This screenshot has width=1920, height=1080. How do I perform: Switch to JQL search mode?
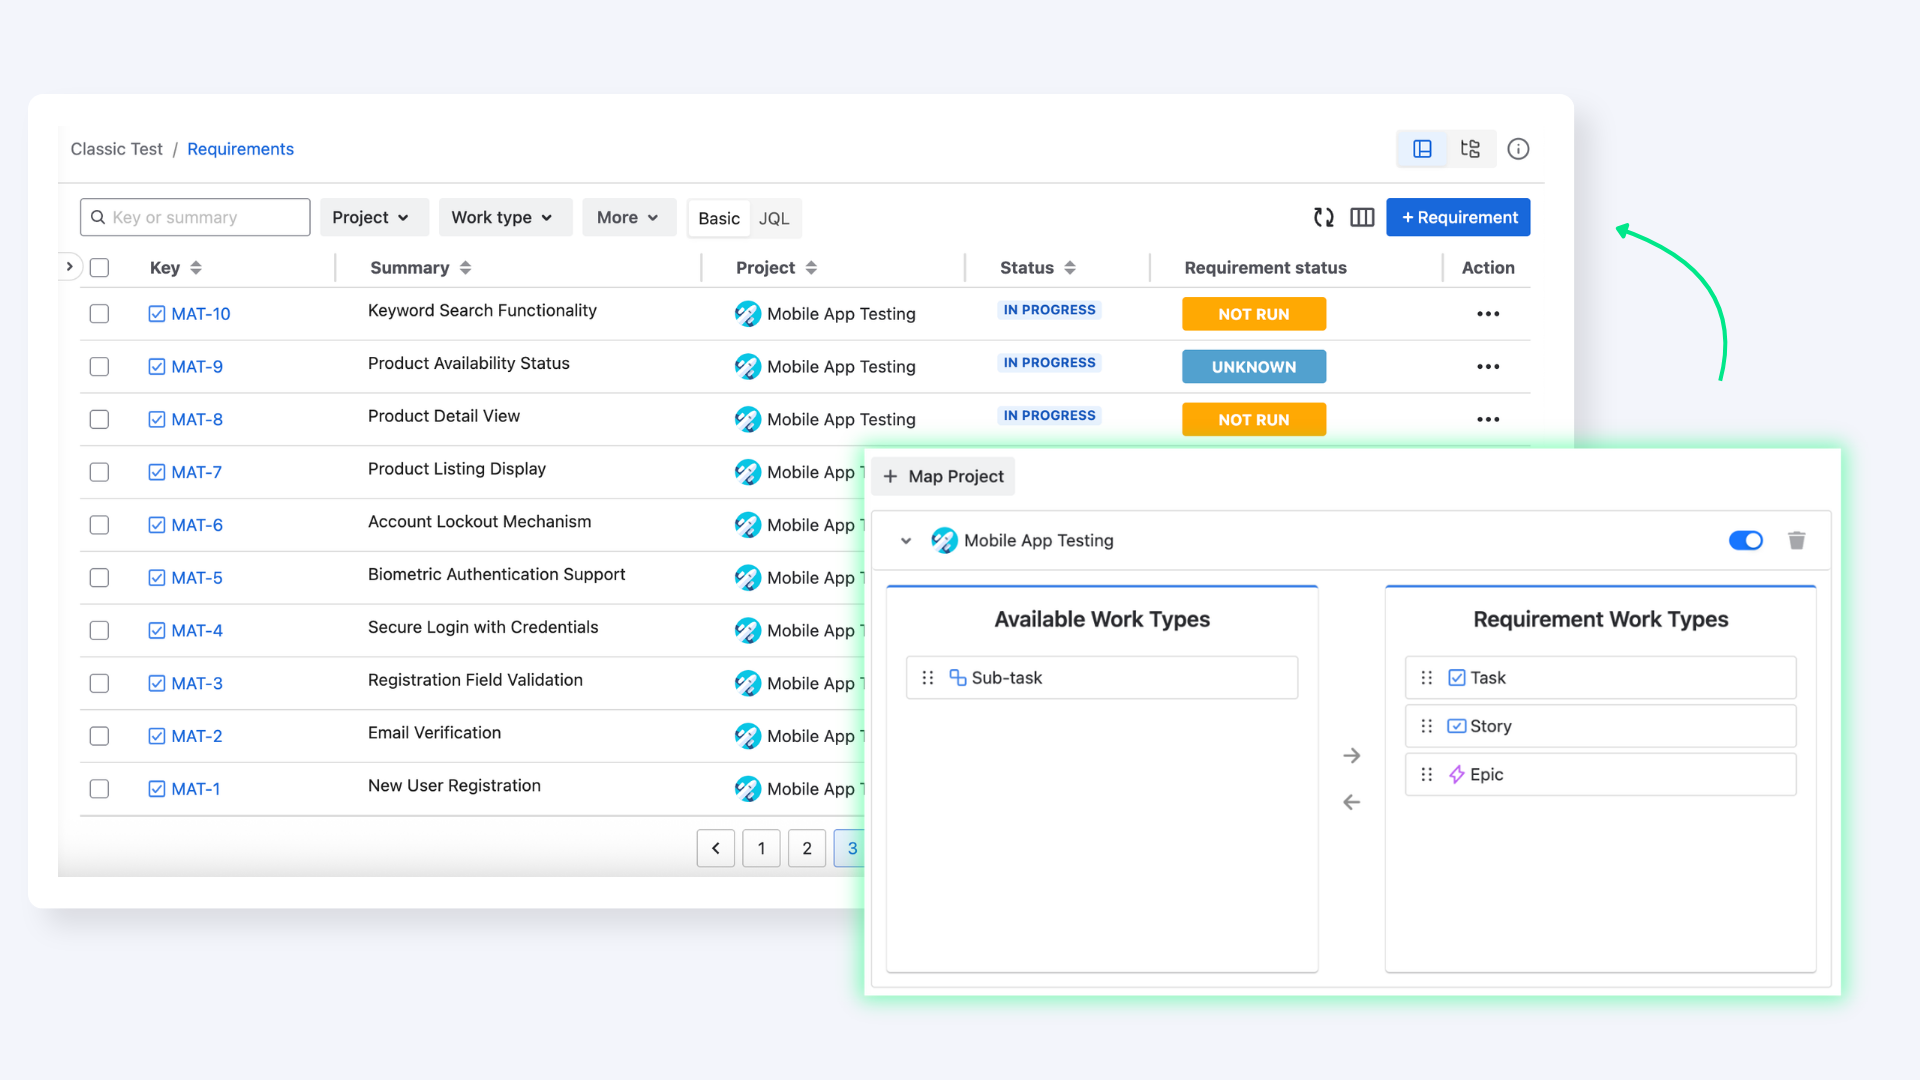pyautogui.click(x=774, y=218)
